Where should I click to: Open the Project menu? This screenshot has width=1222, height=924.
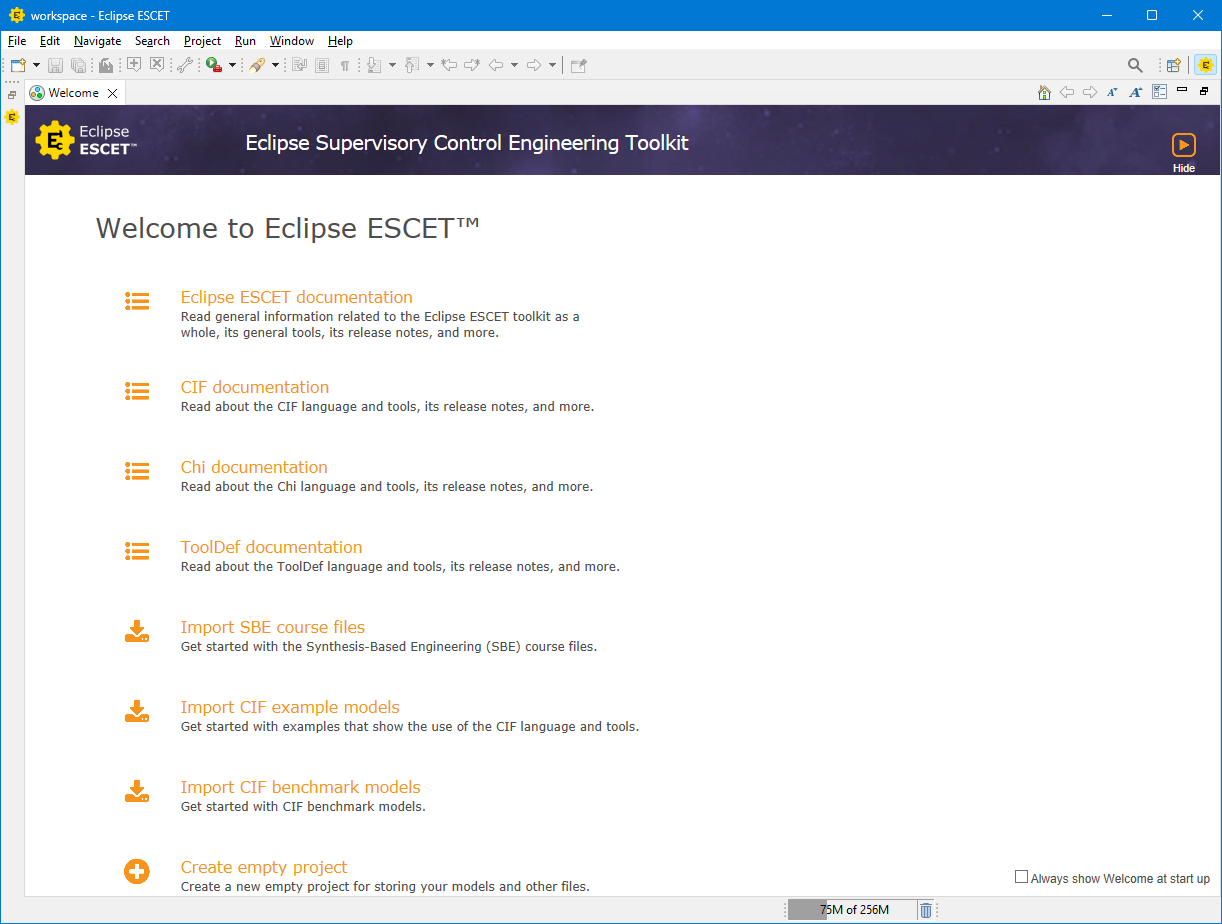pyautogui.click(x=202, y=41)
